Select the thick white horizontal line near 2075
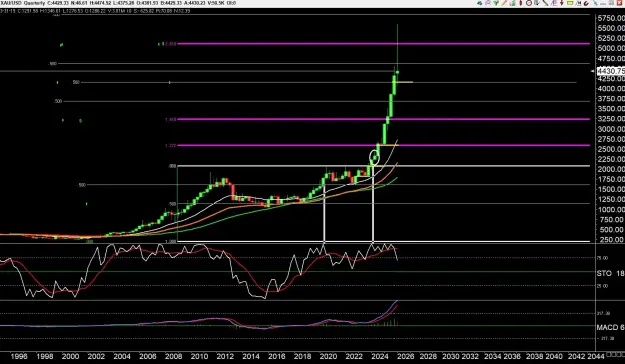Screen dimensions: 625x364 tap(383, 166)
